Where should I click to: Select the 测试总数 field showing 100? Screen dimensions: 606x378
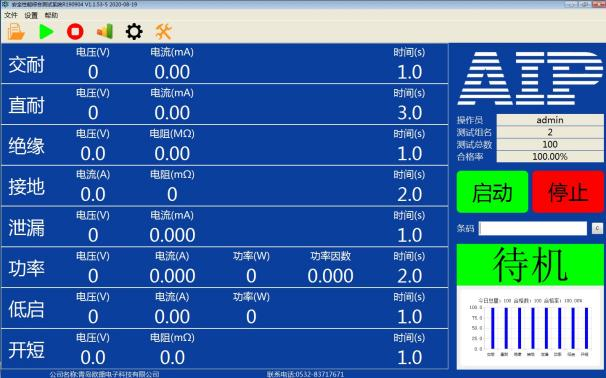point(550,144)
